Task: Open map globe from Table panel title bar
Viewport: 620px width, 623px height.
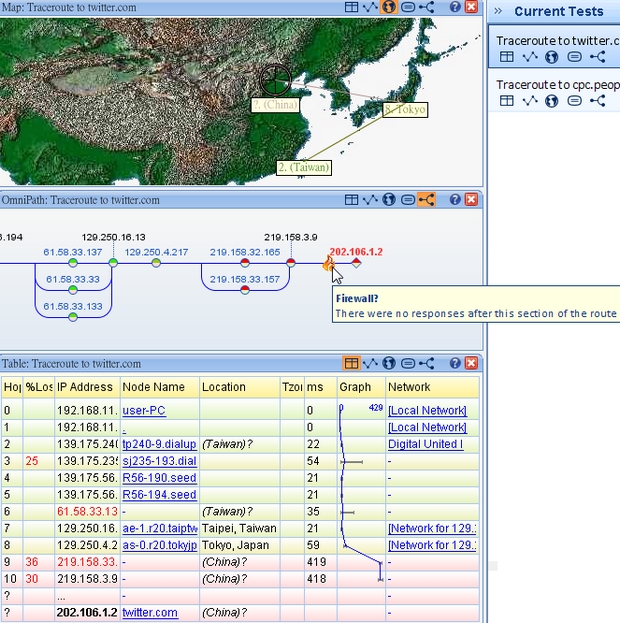Action: point(389,363)
